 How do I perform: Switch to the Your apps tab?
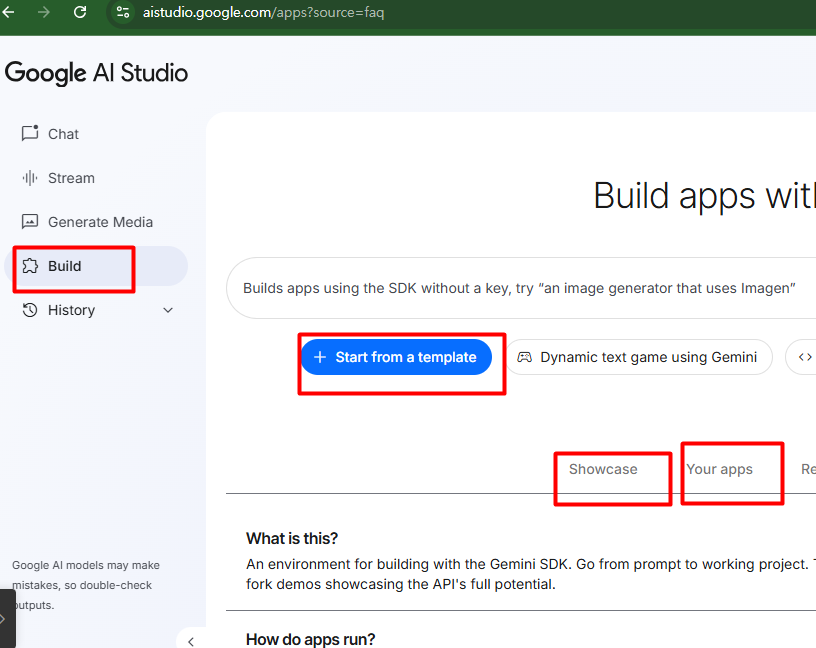click(719, 469)
